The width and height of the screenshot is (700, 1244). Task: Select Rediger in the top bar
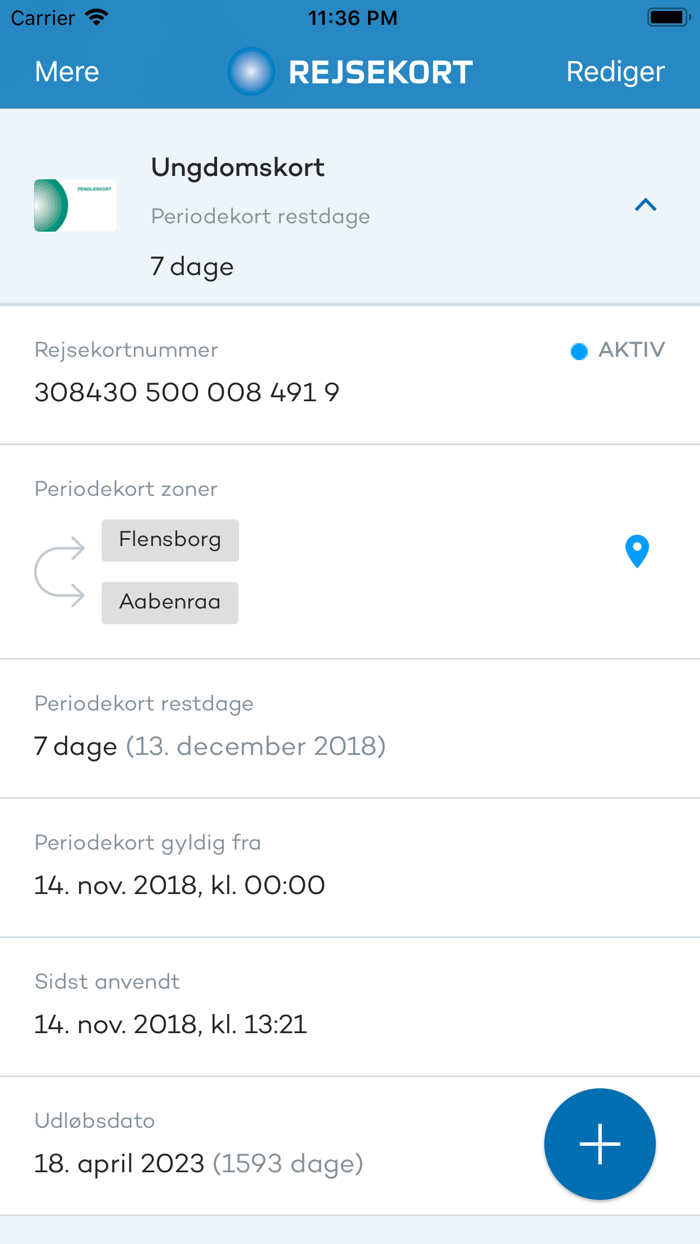point(615,71)
